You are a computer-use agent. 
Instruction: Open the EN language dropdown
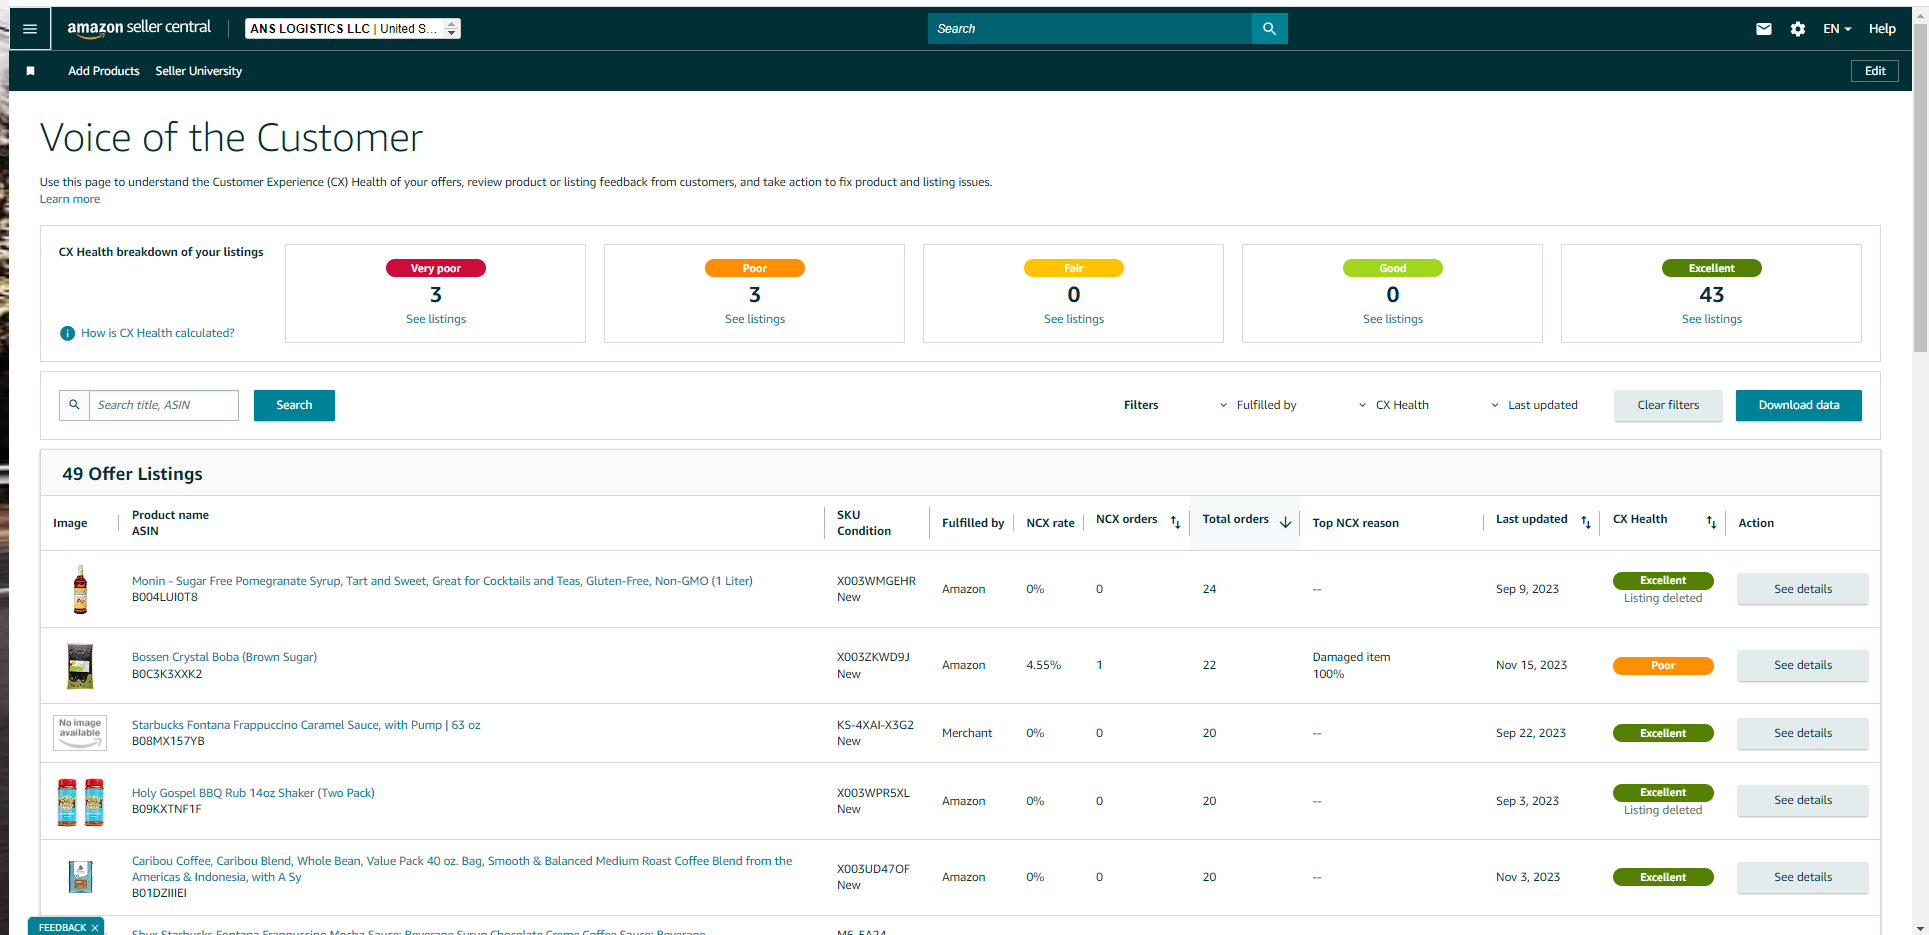[x=1837, y=29]
